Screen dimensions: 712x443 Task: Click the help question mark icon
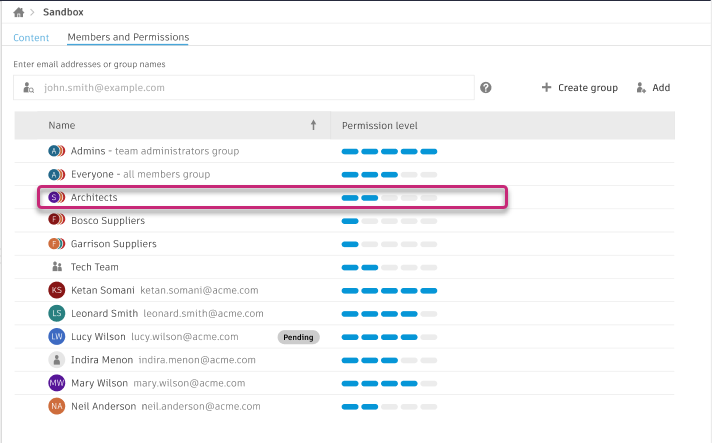point(486,88)
